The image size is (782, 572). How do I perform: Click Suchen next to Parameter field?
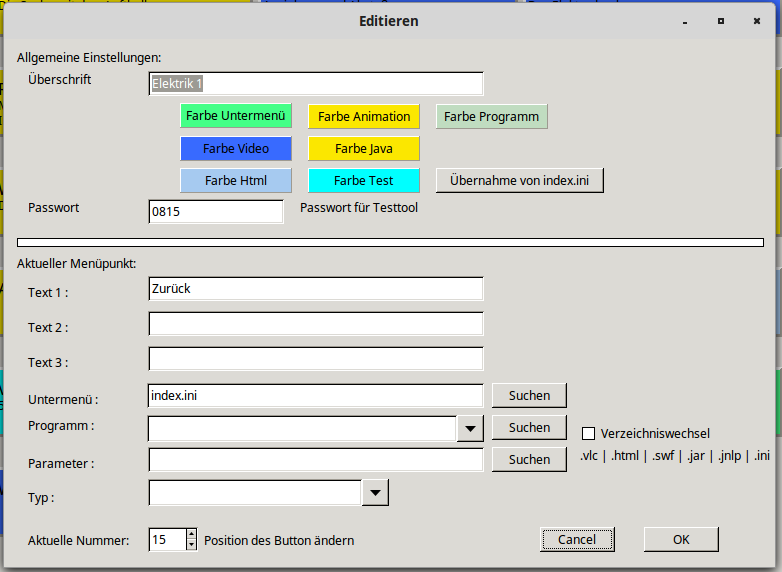(529, 459)
